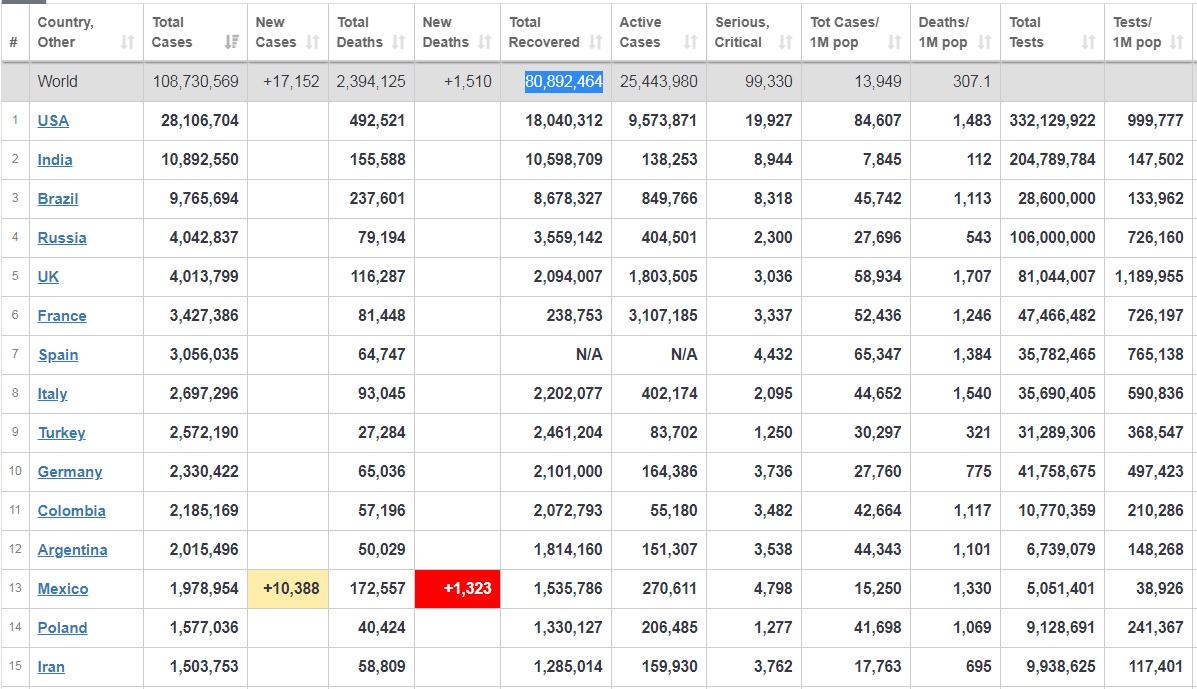Click the Total Deaths column sort arrows
1197x689 pixels.
pyautogui.click(x=399, y=42)
